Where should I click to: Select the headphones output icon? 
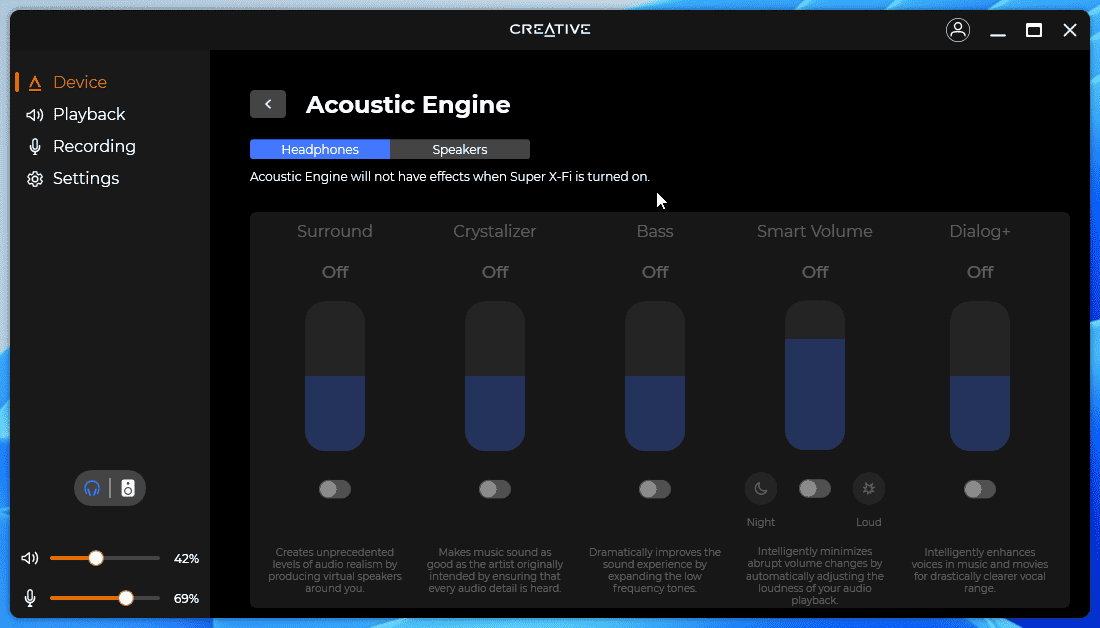(93, 488)
